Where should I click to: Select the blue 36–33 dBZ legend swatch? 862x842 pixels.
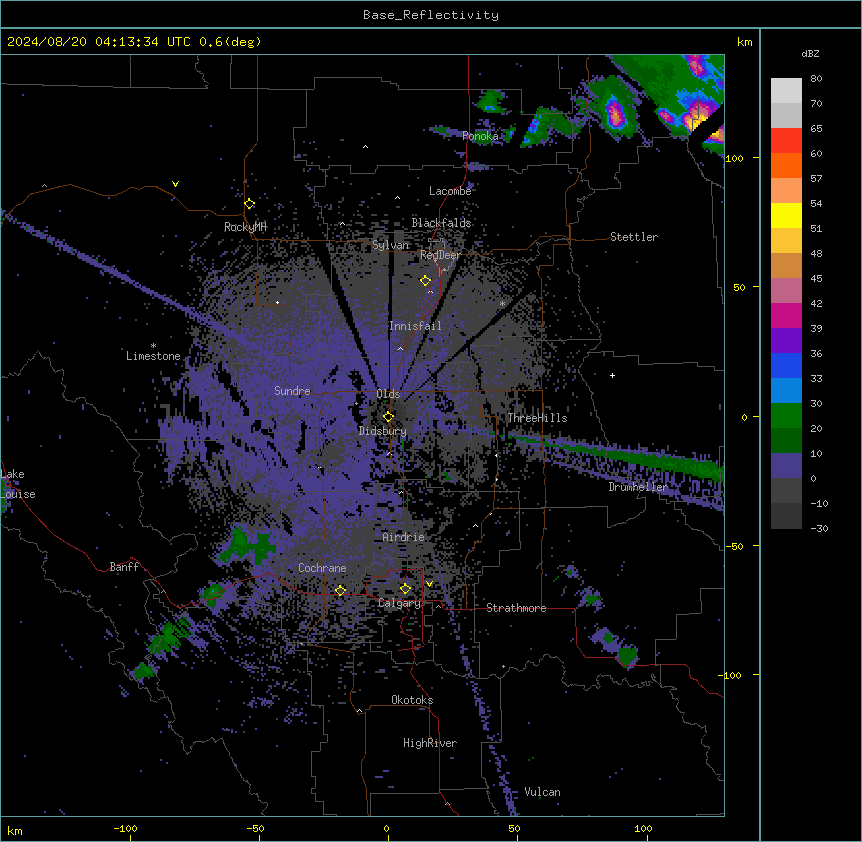[x=786, y=365]
